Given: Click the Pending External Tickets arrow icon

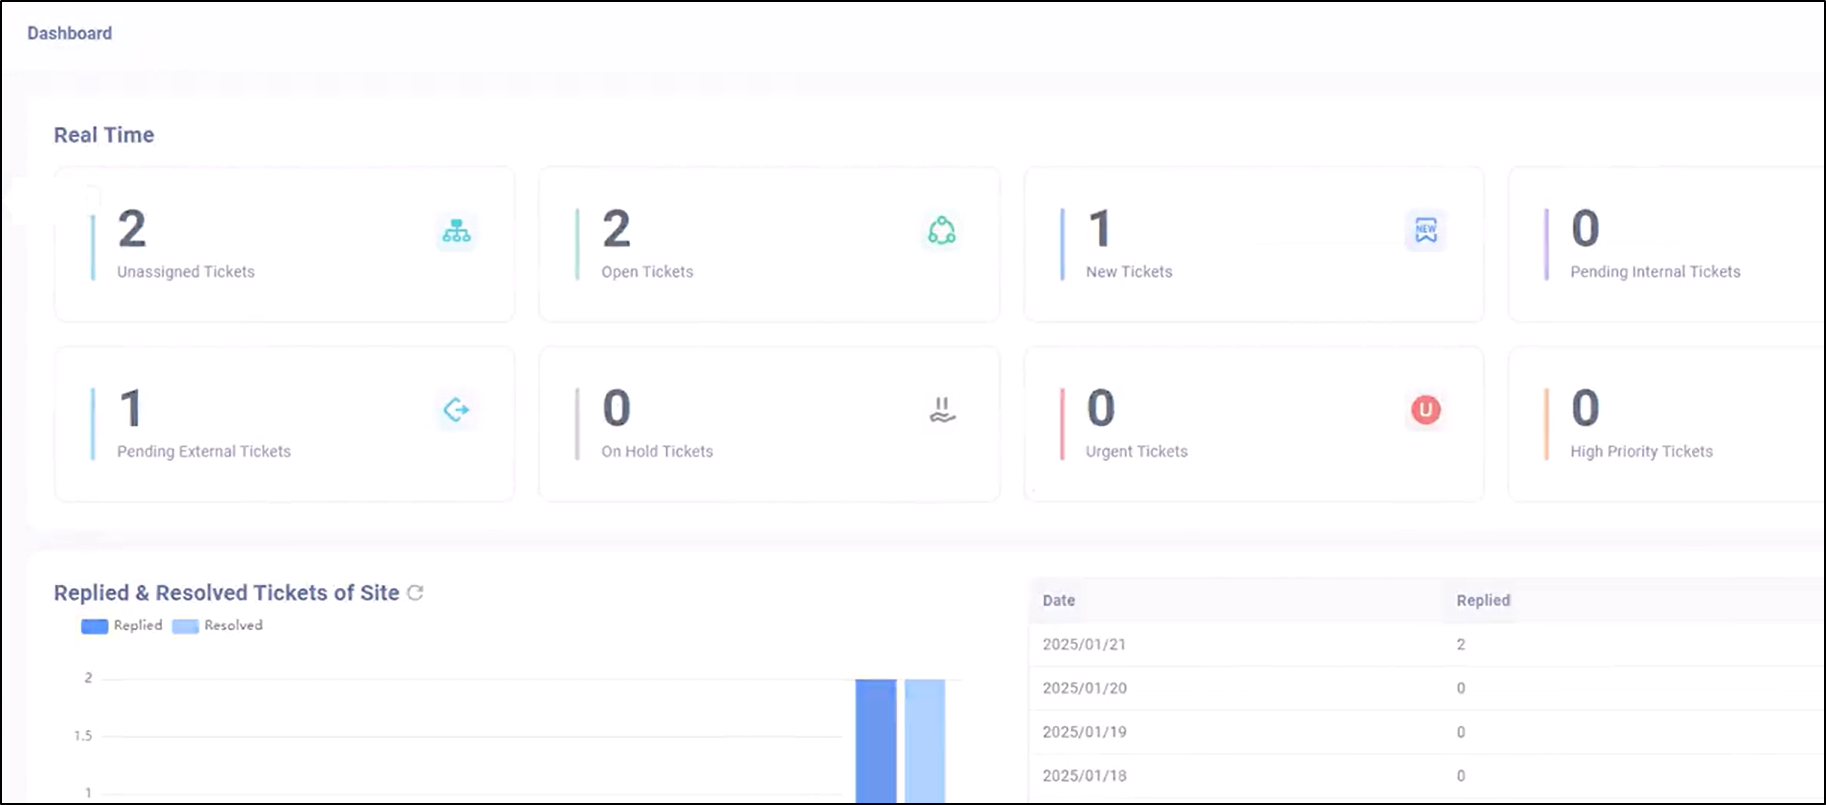Looking at the screenshot, I should 456,410.
